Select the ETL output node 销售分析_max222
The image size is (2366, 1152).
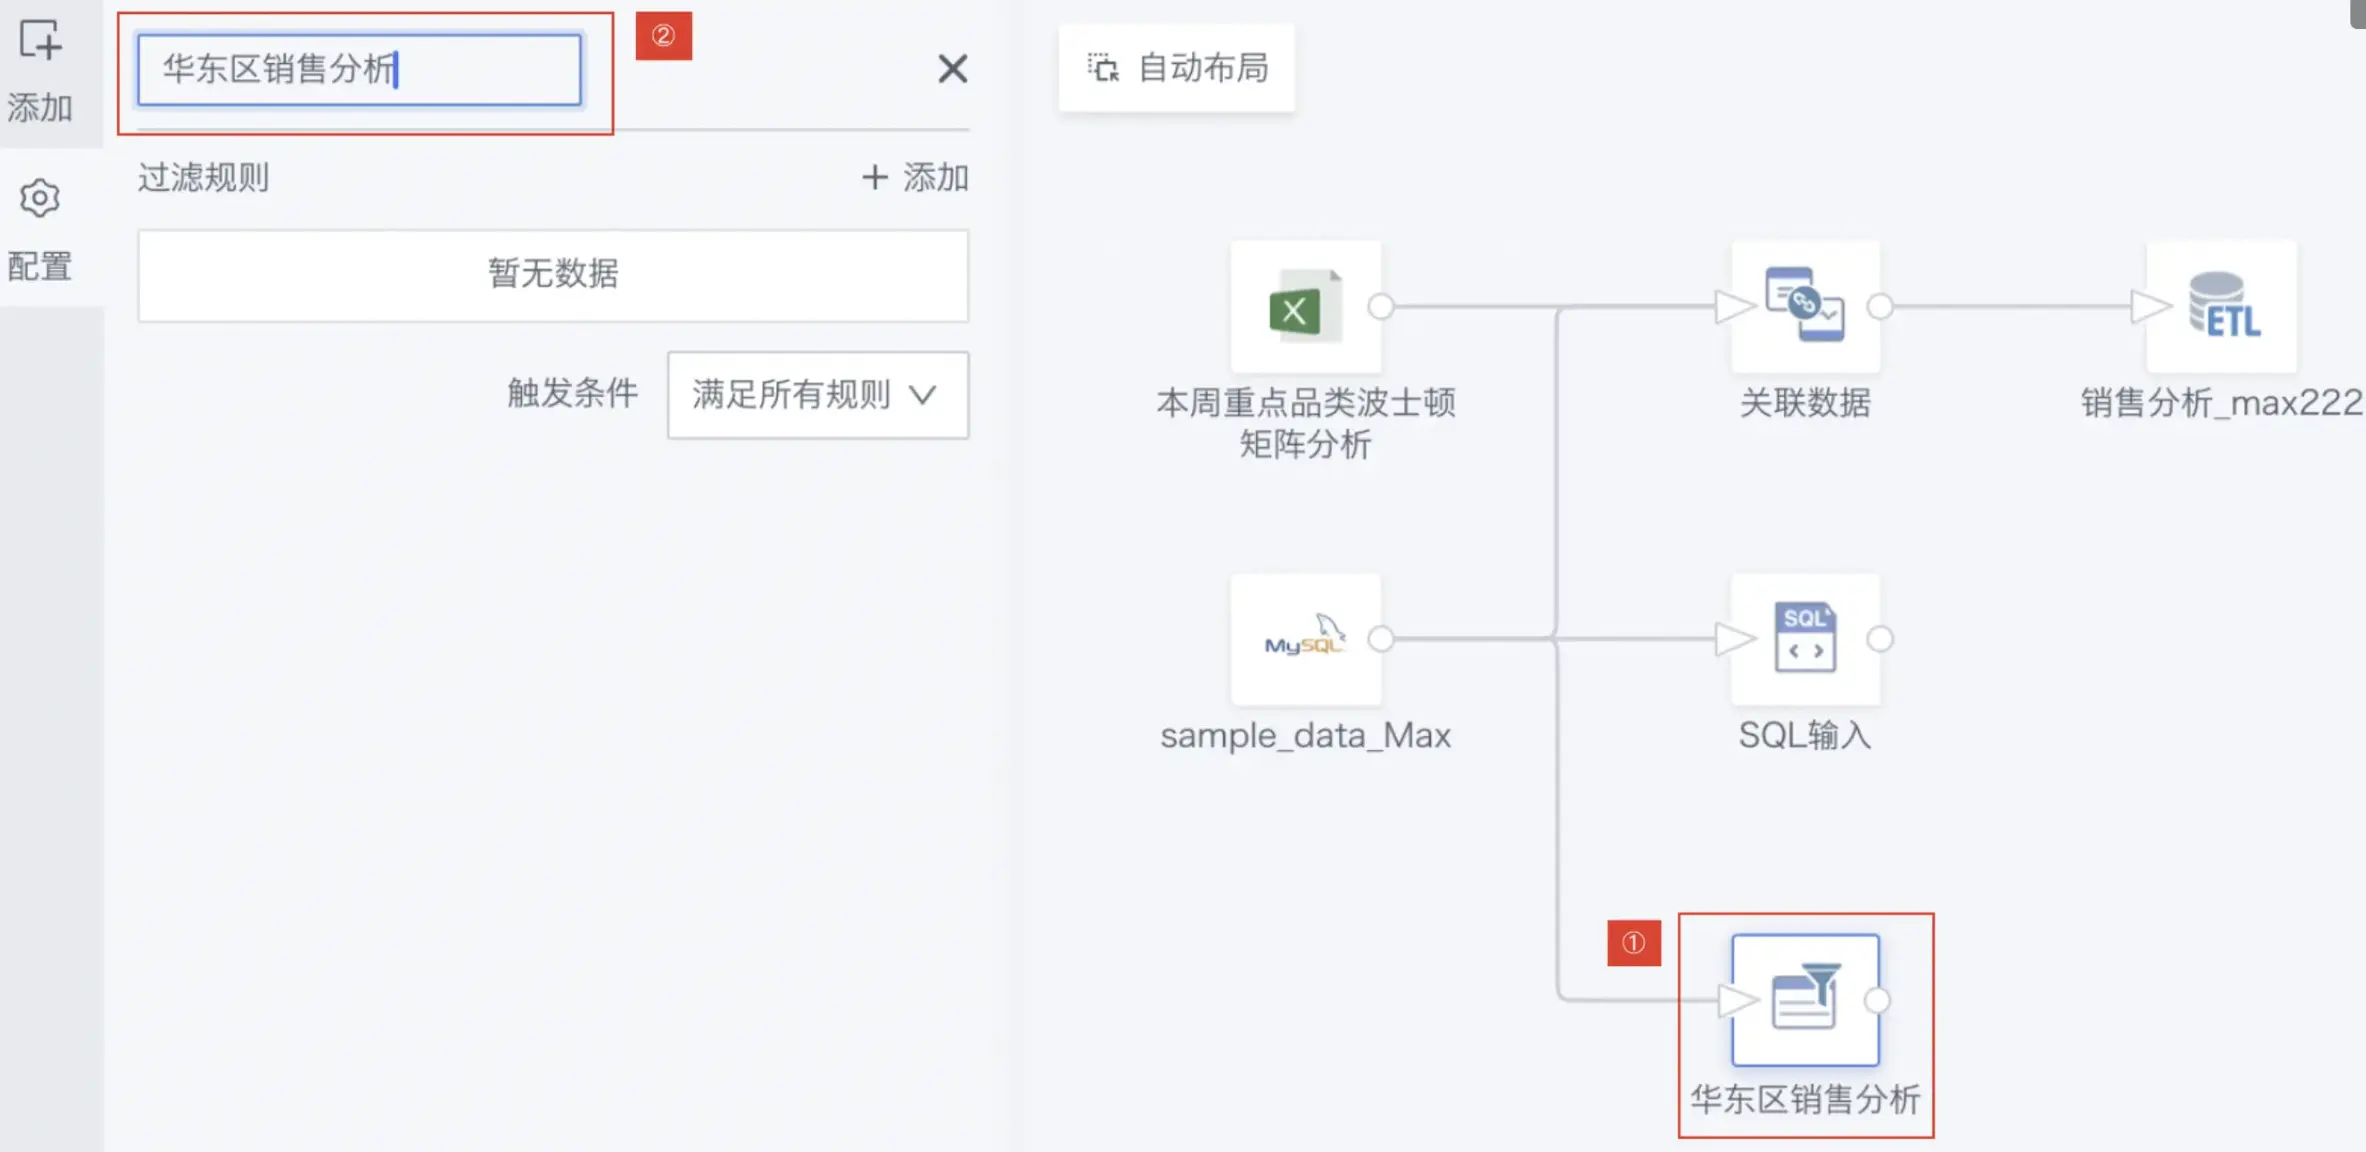point(2222,307)
